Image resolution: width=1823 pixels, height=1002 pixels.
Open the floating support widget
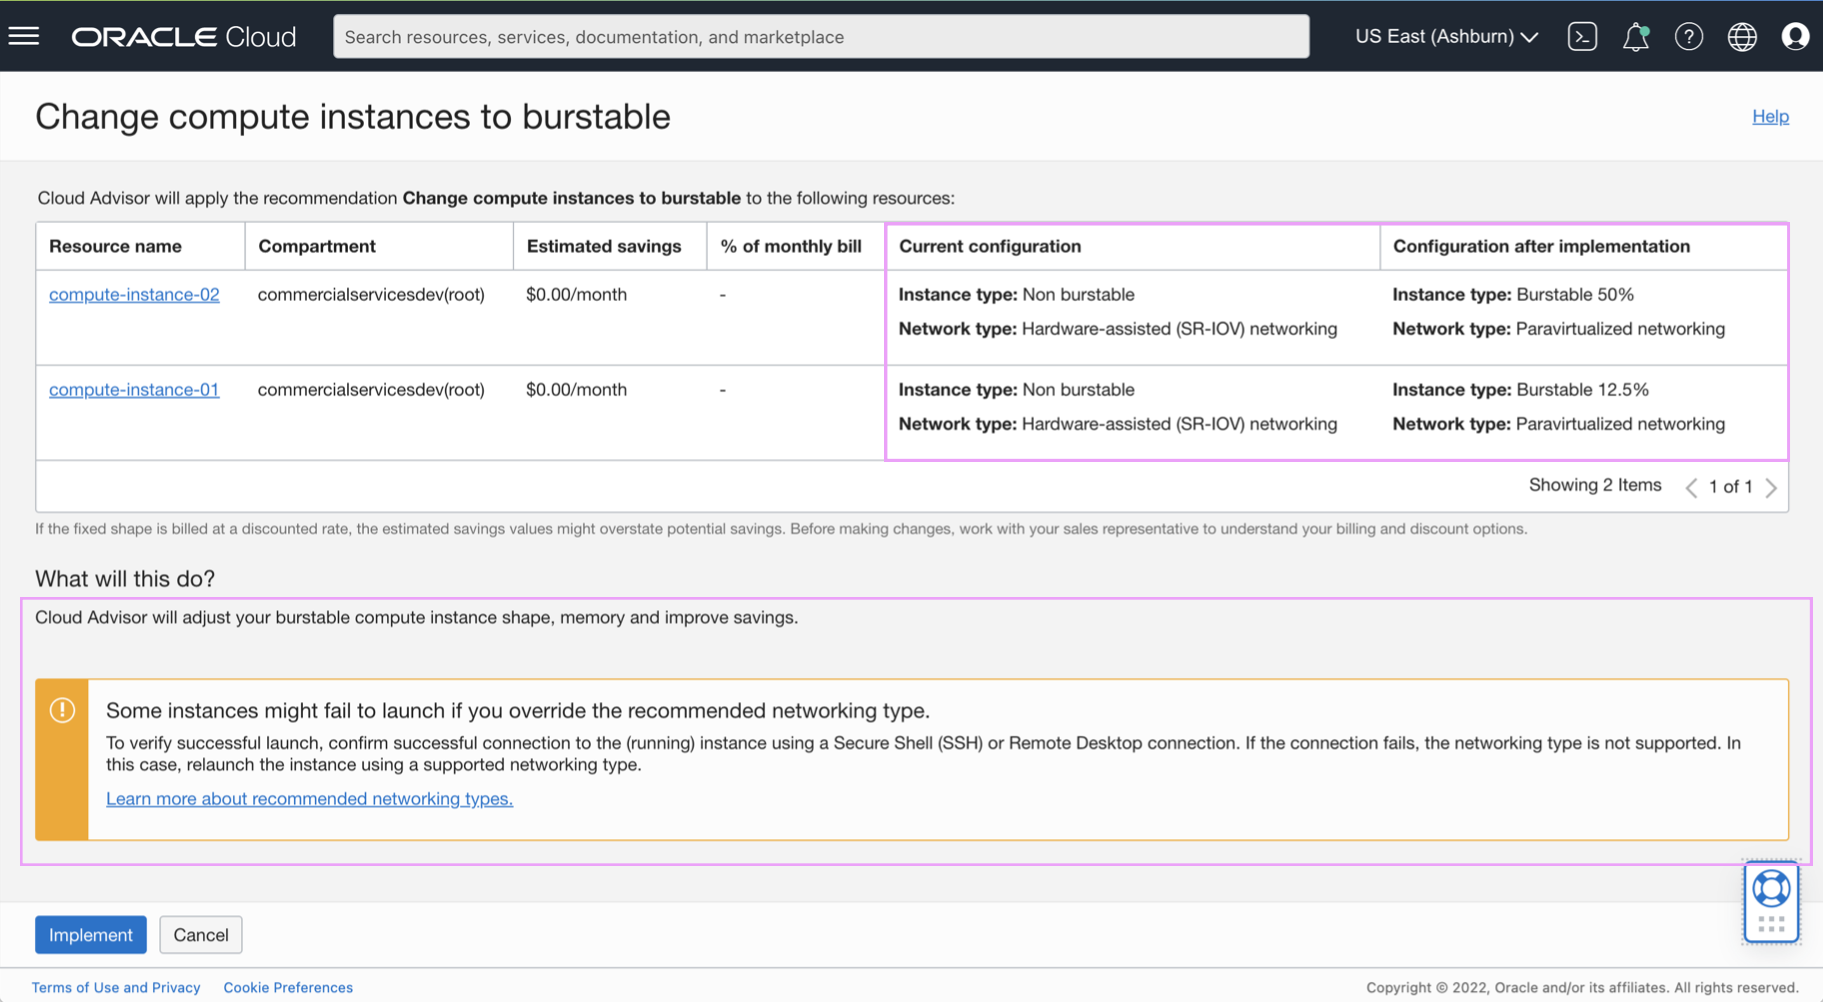1771,899
